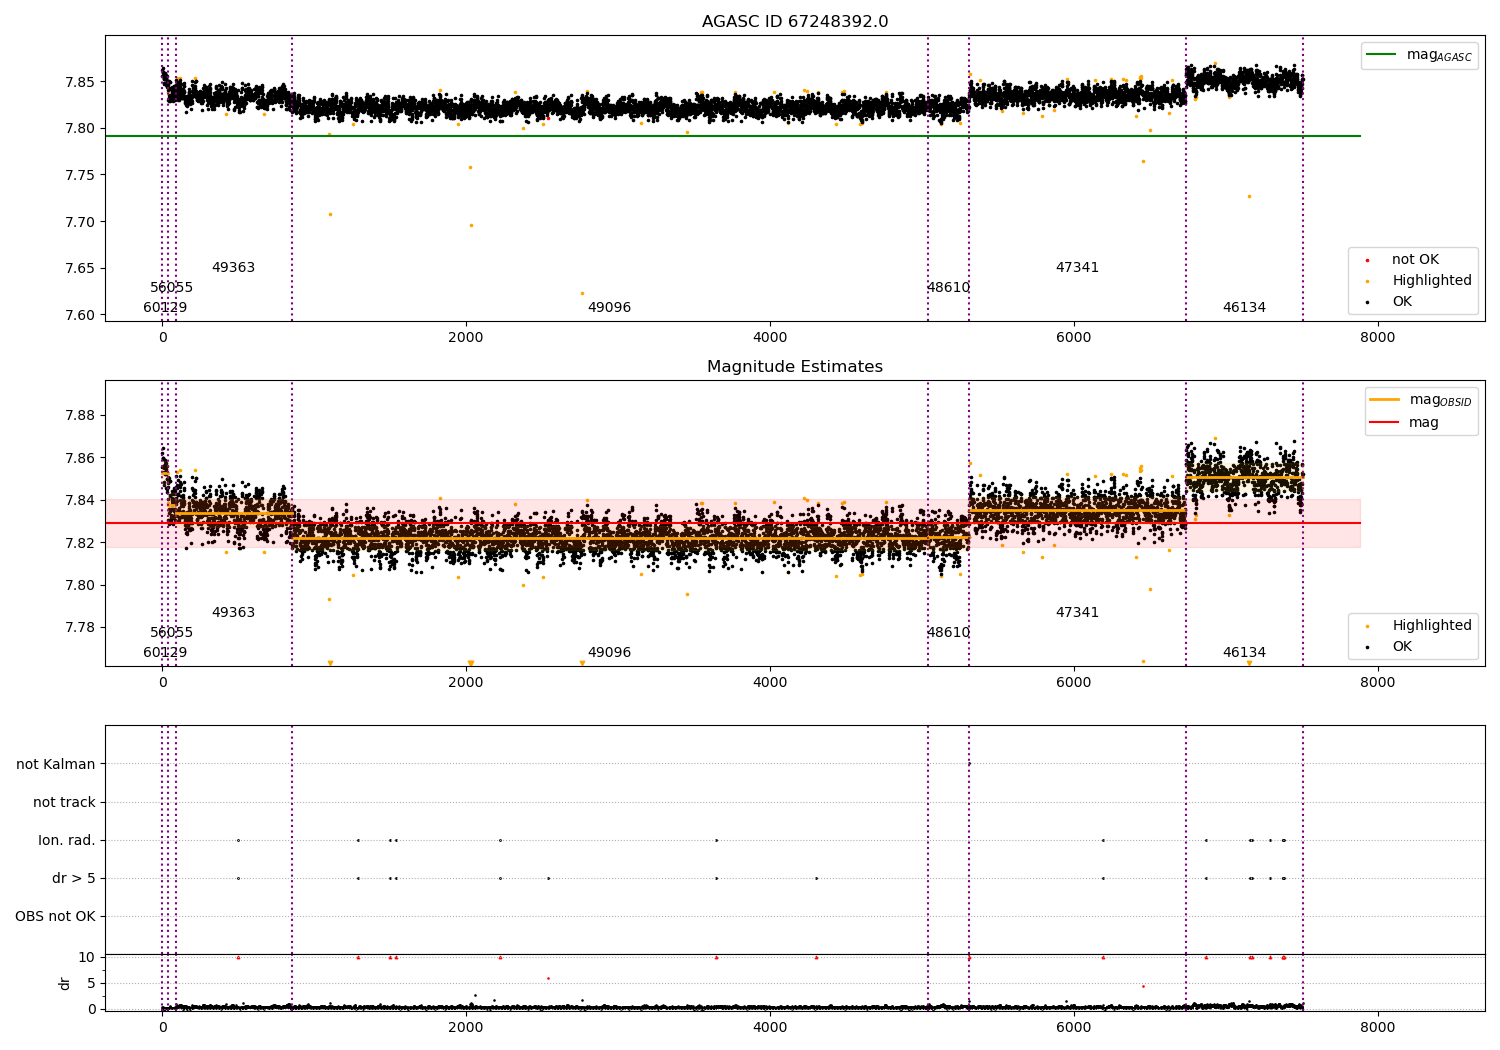This screenshot has height=1050, width=1500.
Task: Click 'Highlighted' legend entry in the top plot
Action: pyautogui.click(x=1432, y=281)
